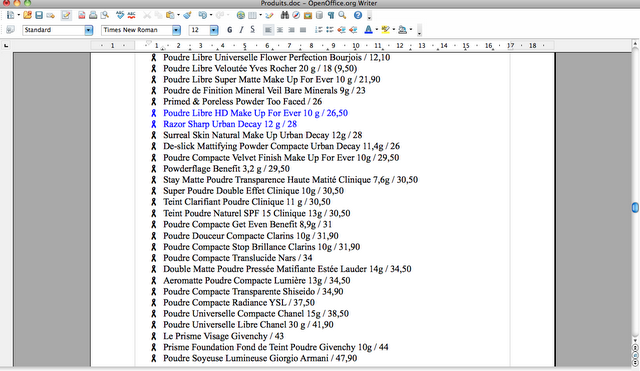Print the file directly icon

[93, 16]
